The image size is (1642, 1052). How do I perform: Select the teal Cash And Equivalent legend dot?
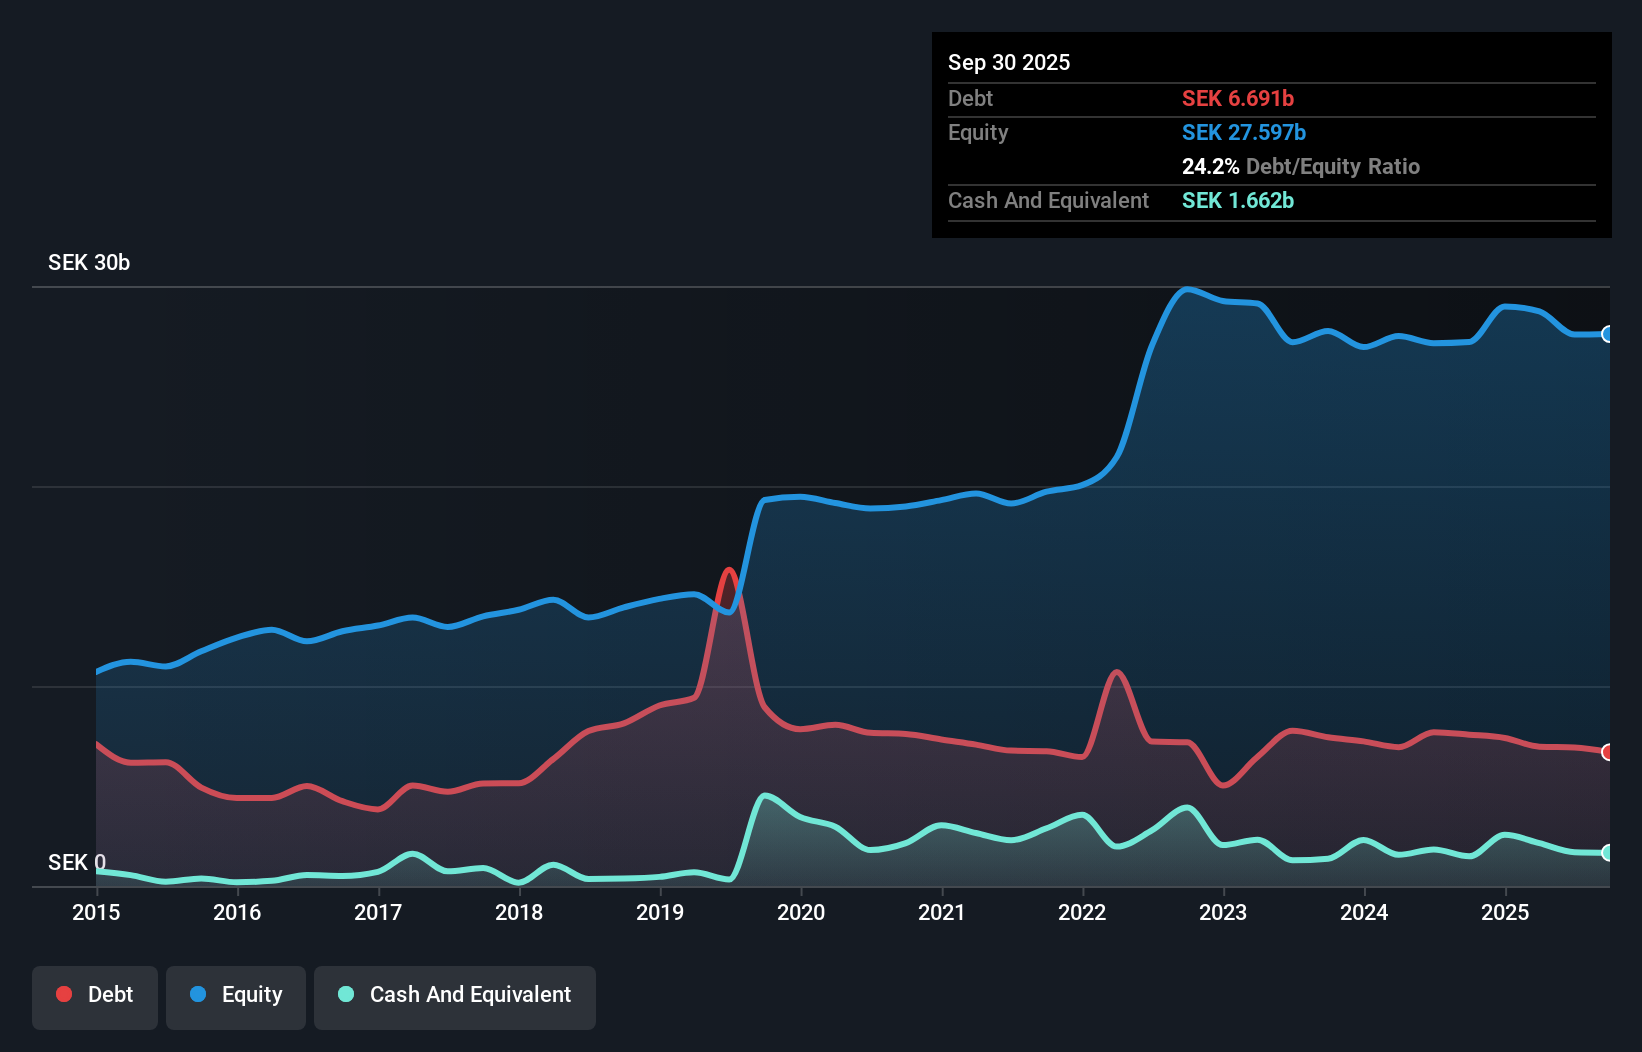pyautogui.click(x=345, y=994)
